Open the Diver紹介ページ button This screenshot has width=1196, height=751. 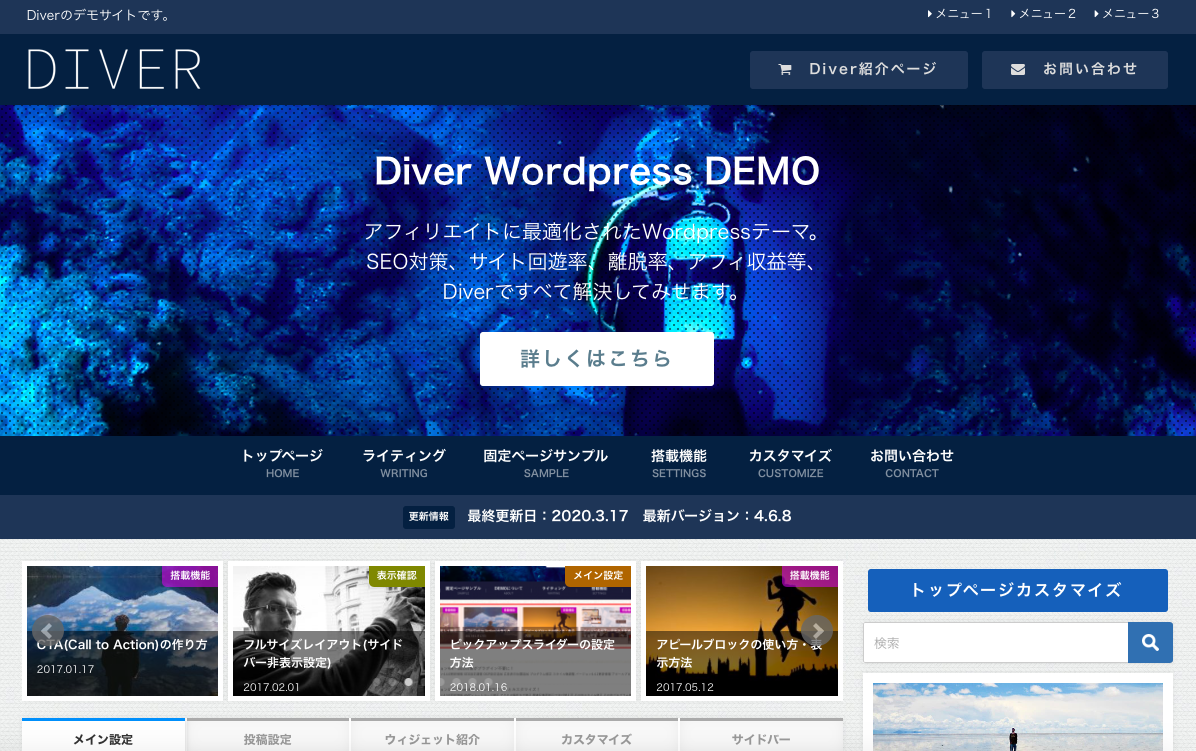click(859, 69)
